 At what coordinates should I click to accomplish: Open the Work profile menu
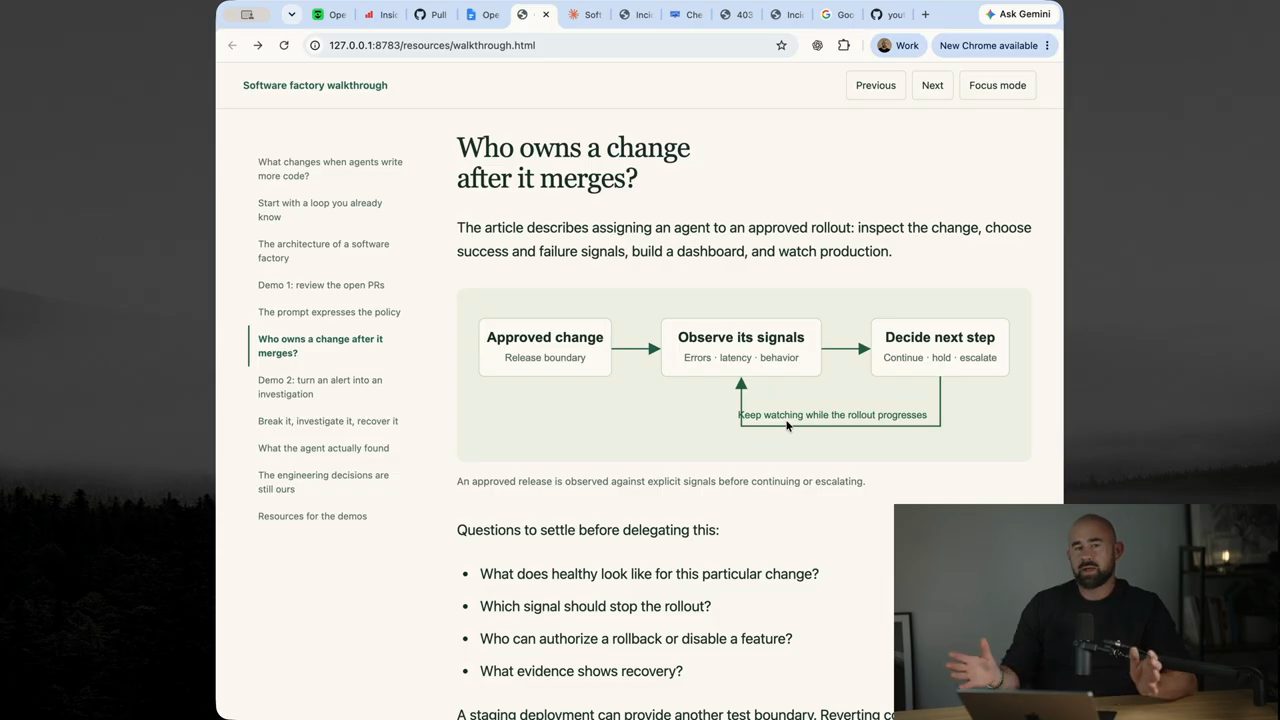[x=898, y=45]
